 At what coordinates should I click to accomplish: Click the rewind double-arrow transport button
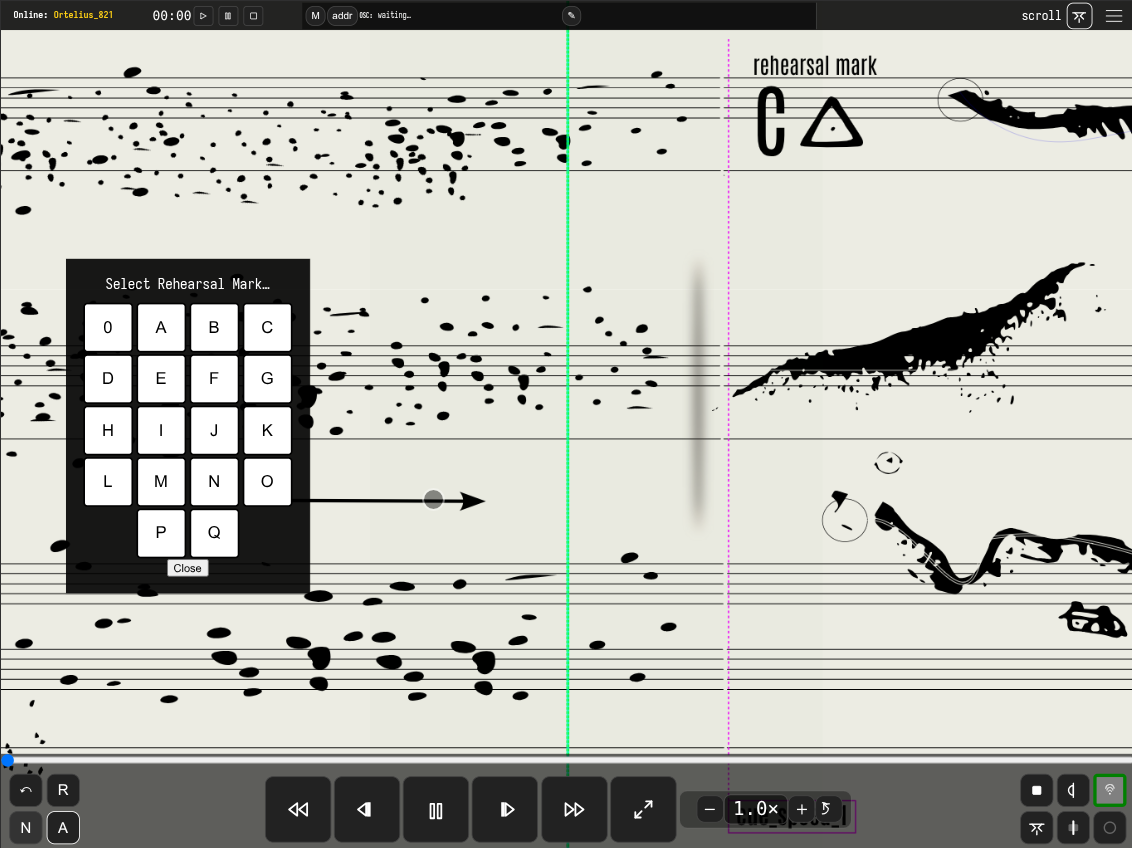[298, 810]
